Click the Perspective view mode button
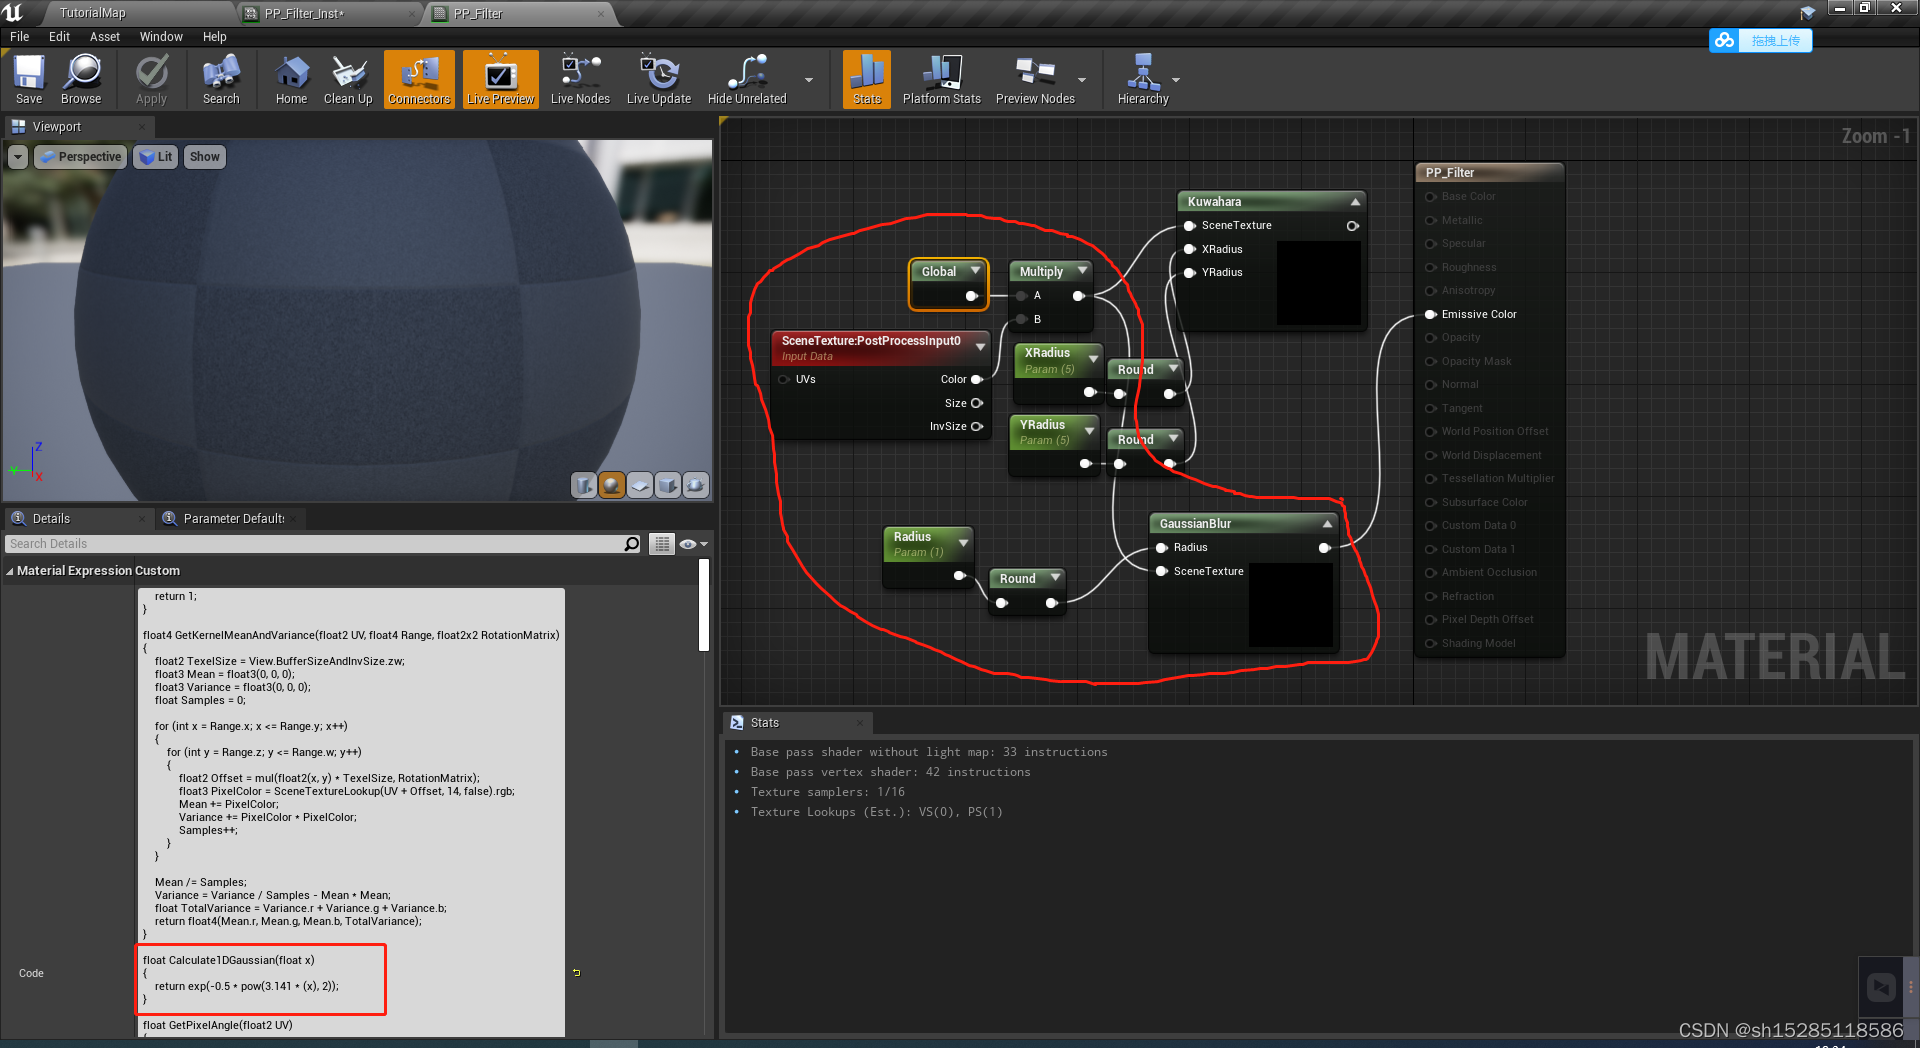This screenshot has width=1920, height=1048. [81, 157]
